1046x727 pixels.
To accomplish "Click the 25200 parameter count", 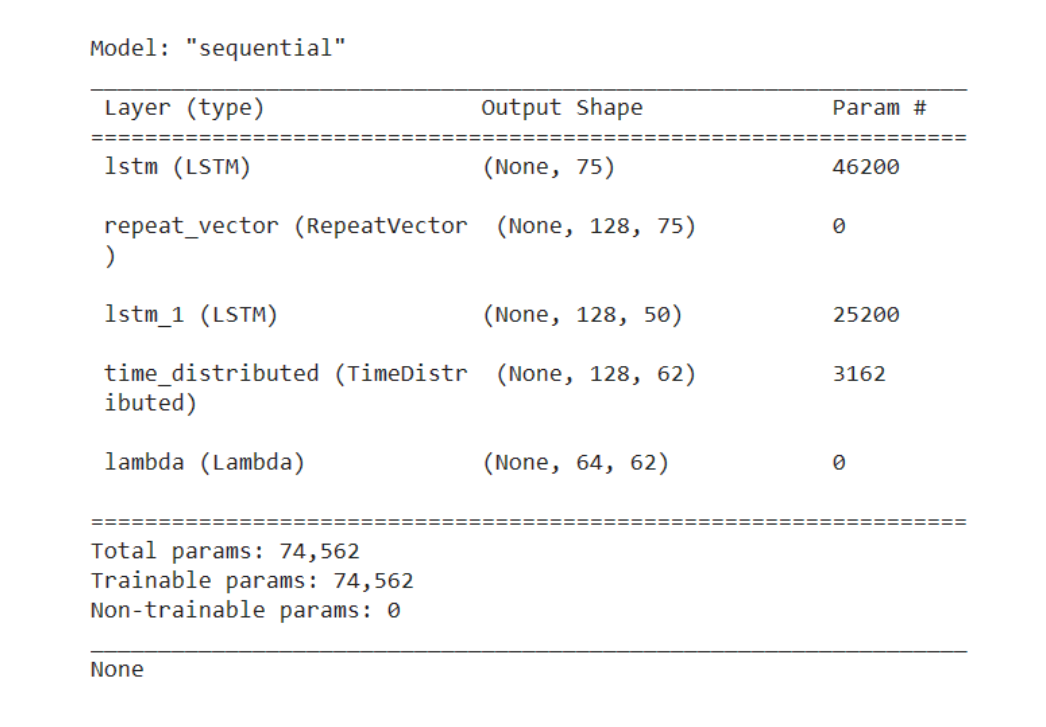I will 865,315.
